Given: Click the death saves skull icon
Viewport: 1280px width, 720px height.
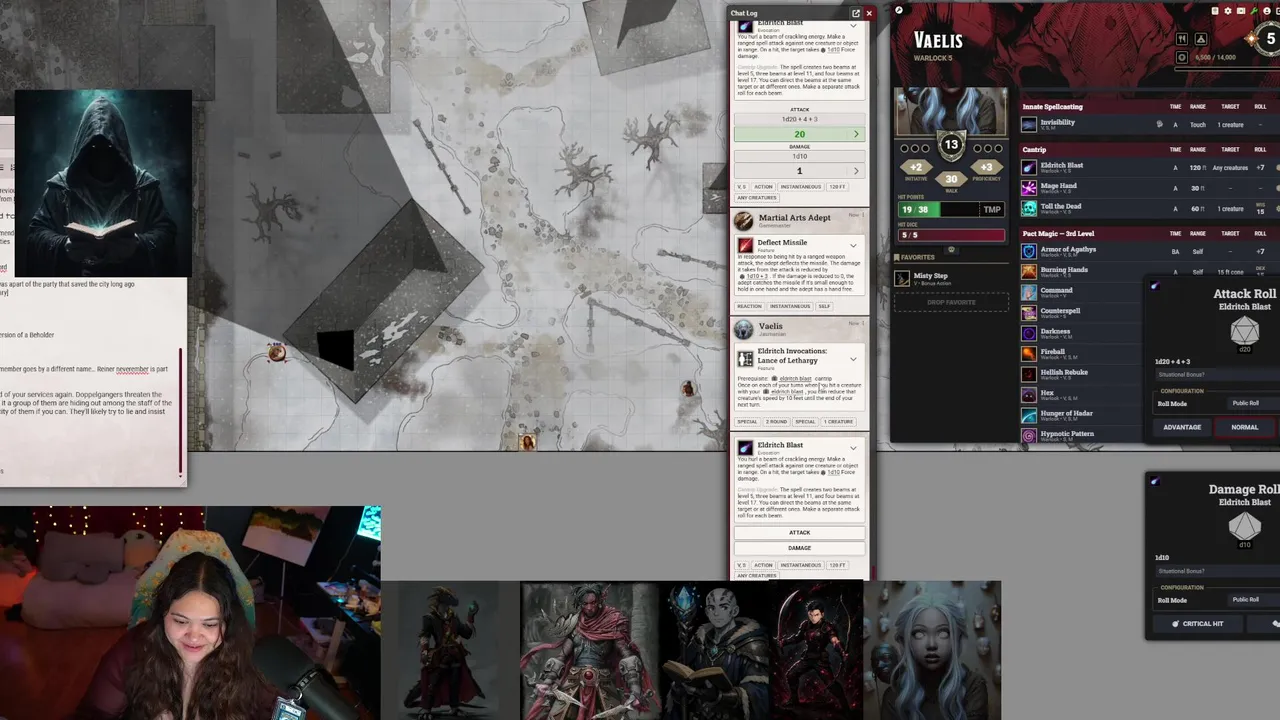Looking at the screenshot, I should (951, 250).
